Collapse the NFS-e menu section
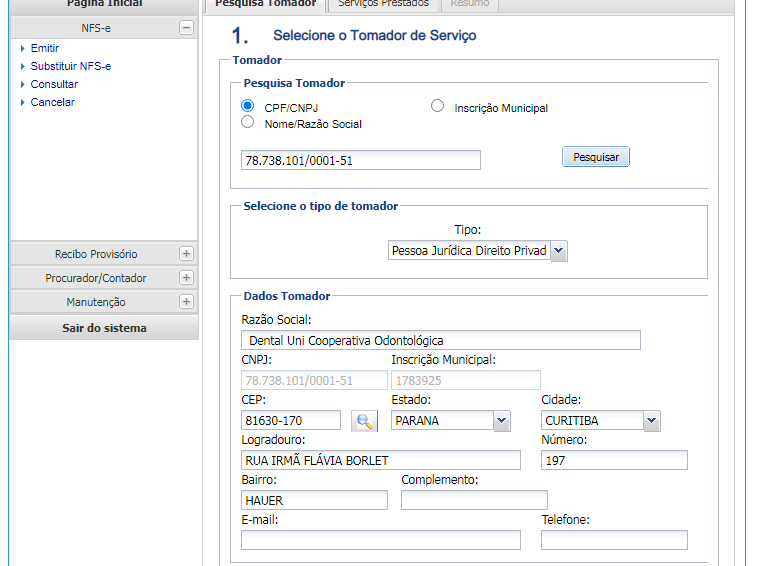This screenshot has width=780, height=566. [186, 28]
